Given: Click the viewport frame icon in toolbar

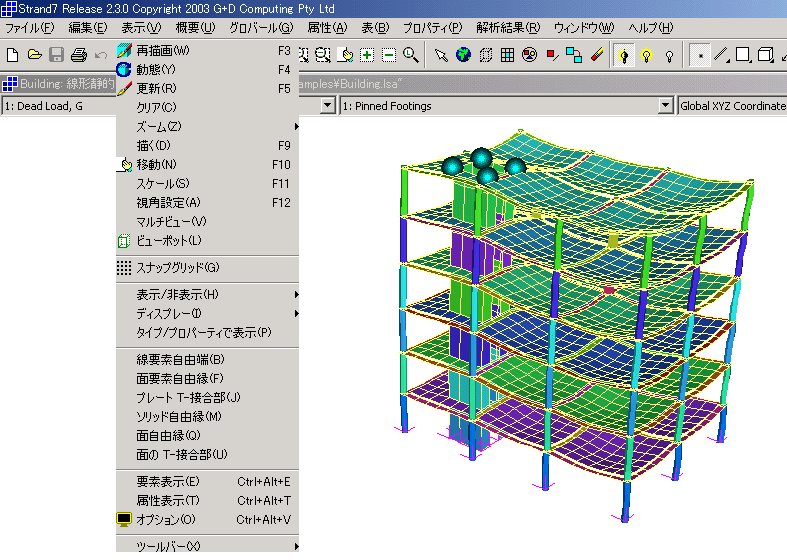Looking at the screenshot, I should coord(485,55).
